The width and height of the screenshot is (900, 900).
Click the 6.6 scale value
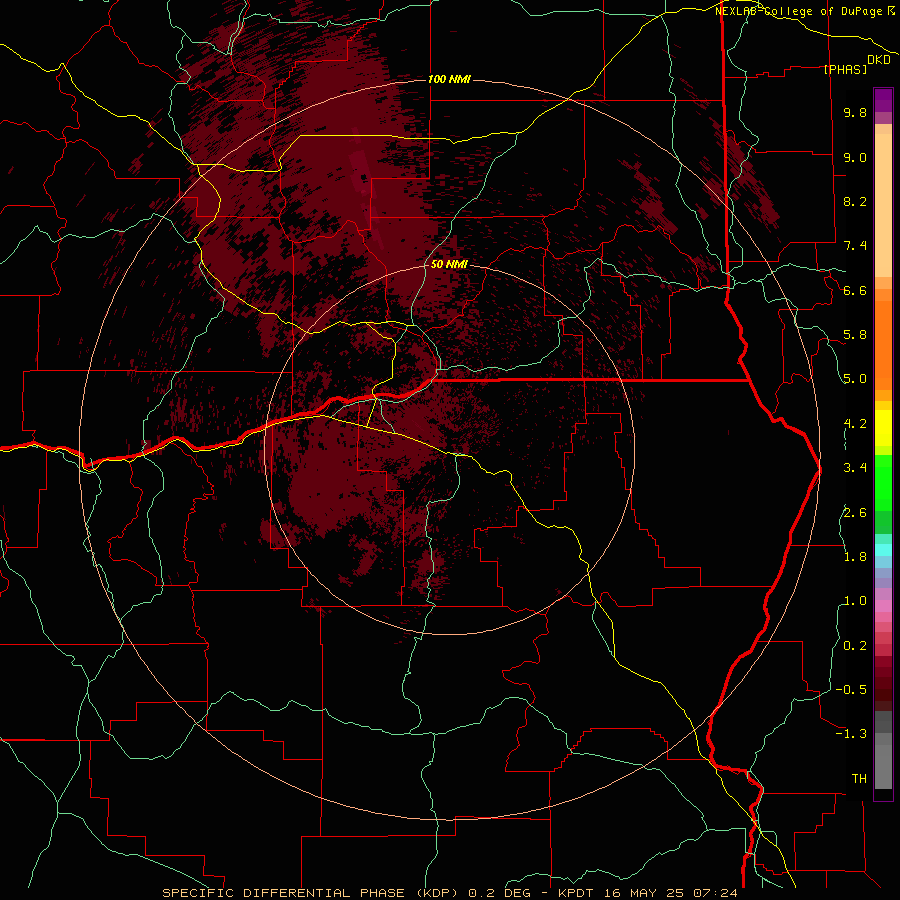point(855,290)
